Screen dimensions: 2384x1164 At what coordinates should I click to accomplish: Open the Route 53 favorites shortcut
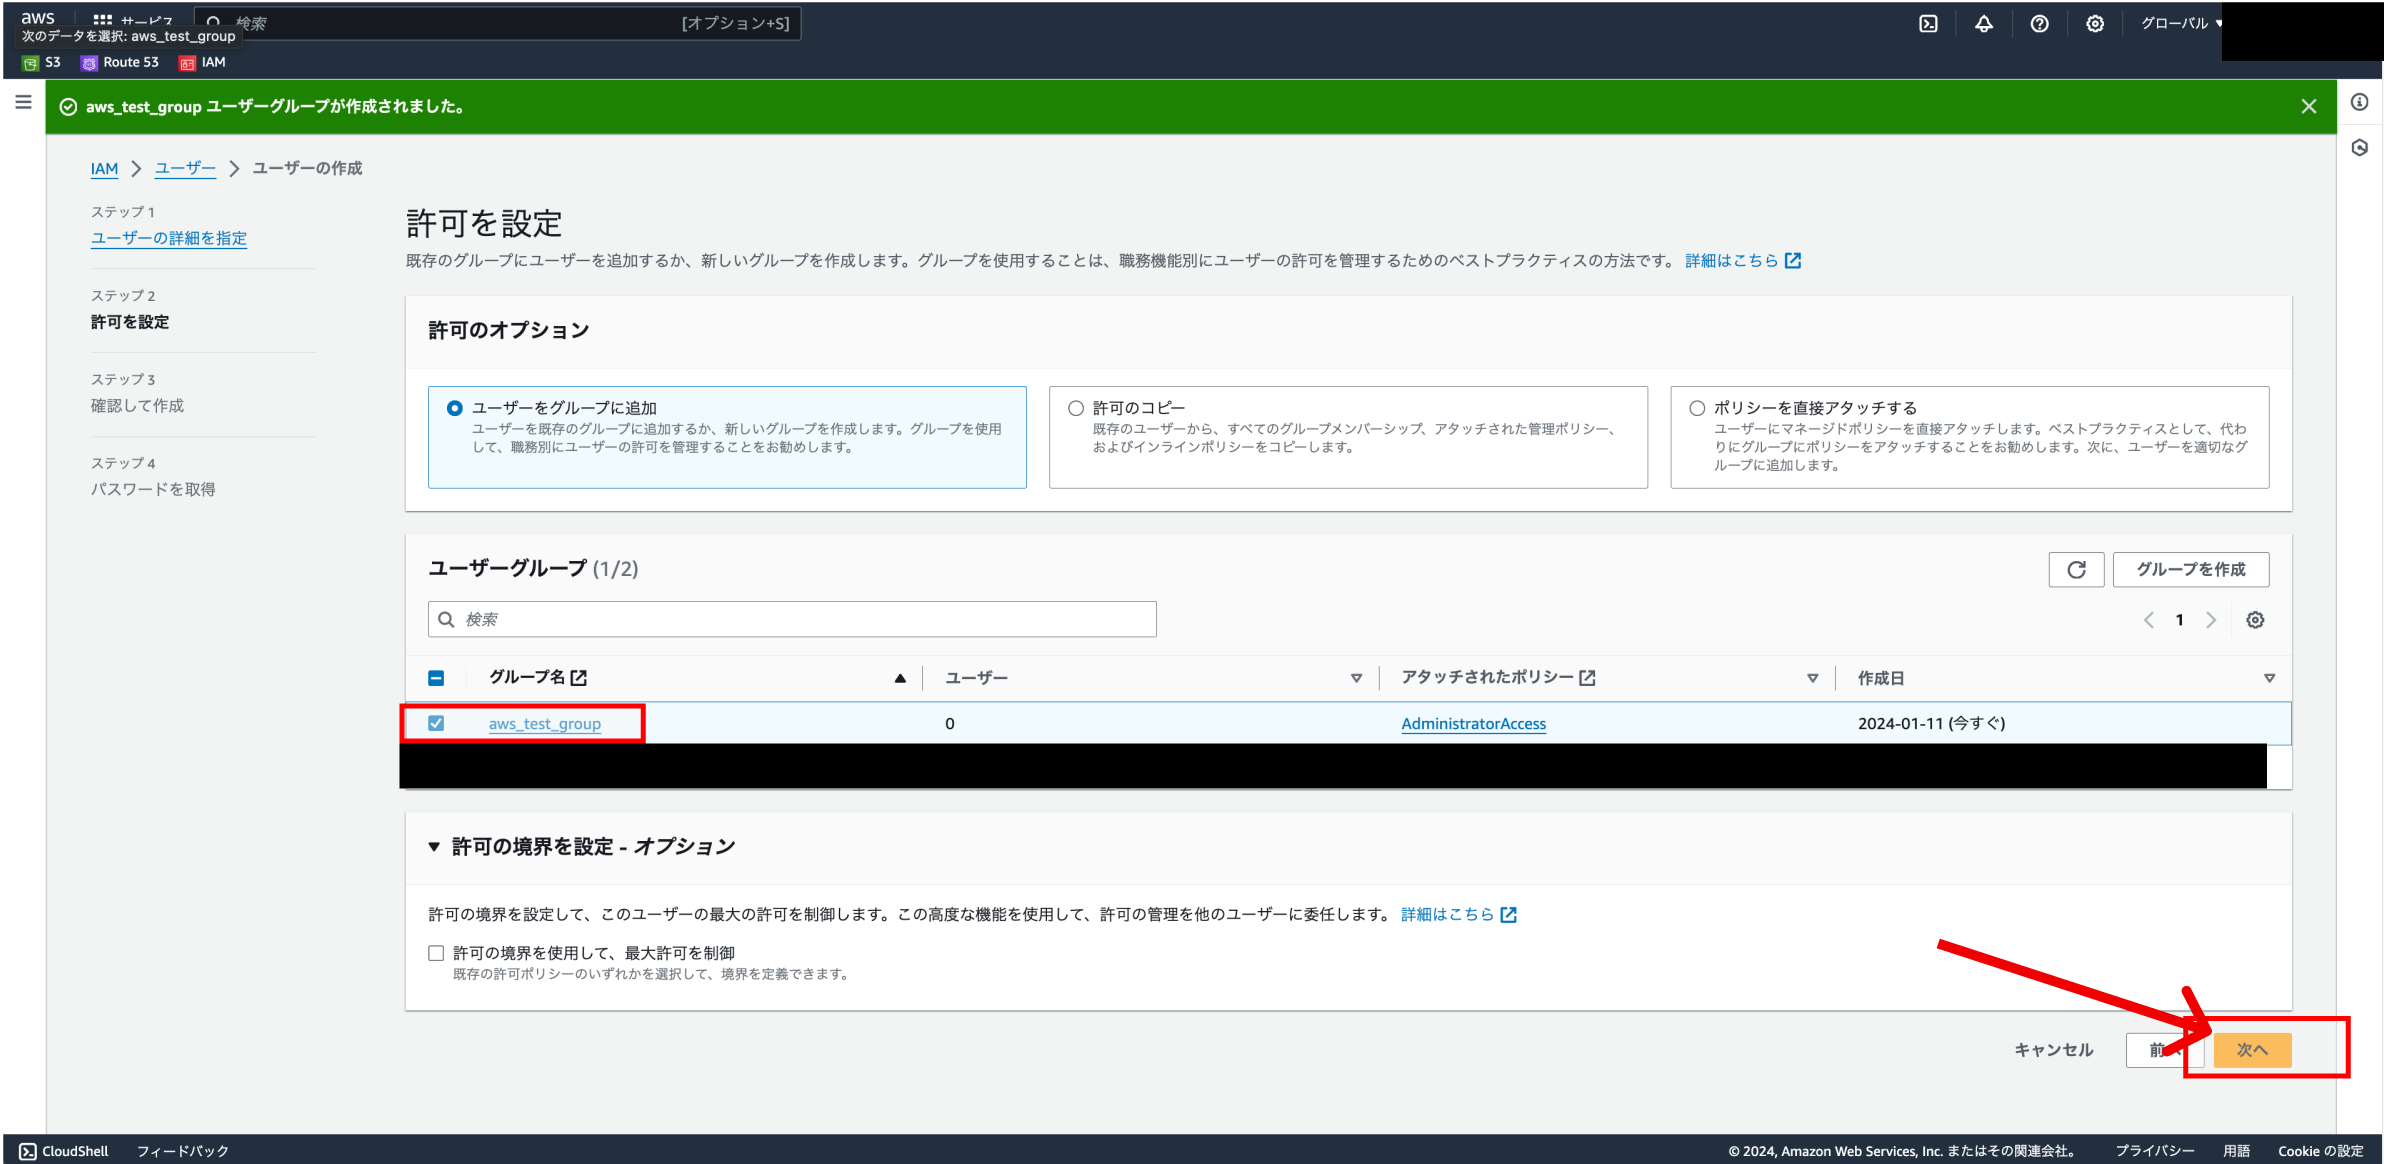tap(119, 62)
